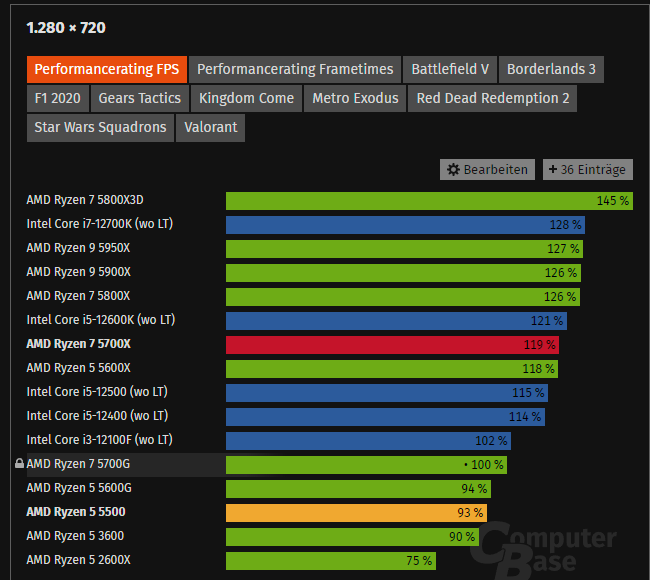Click the 115 % blue bar

click(387, 393)
